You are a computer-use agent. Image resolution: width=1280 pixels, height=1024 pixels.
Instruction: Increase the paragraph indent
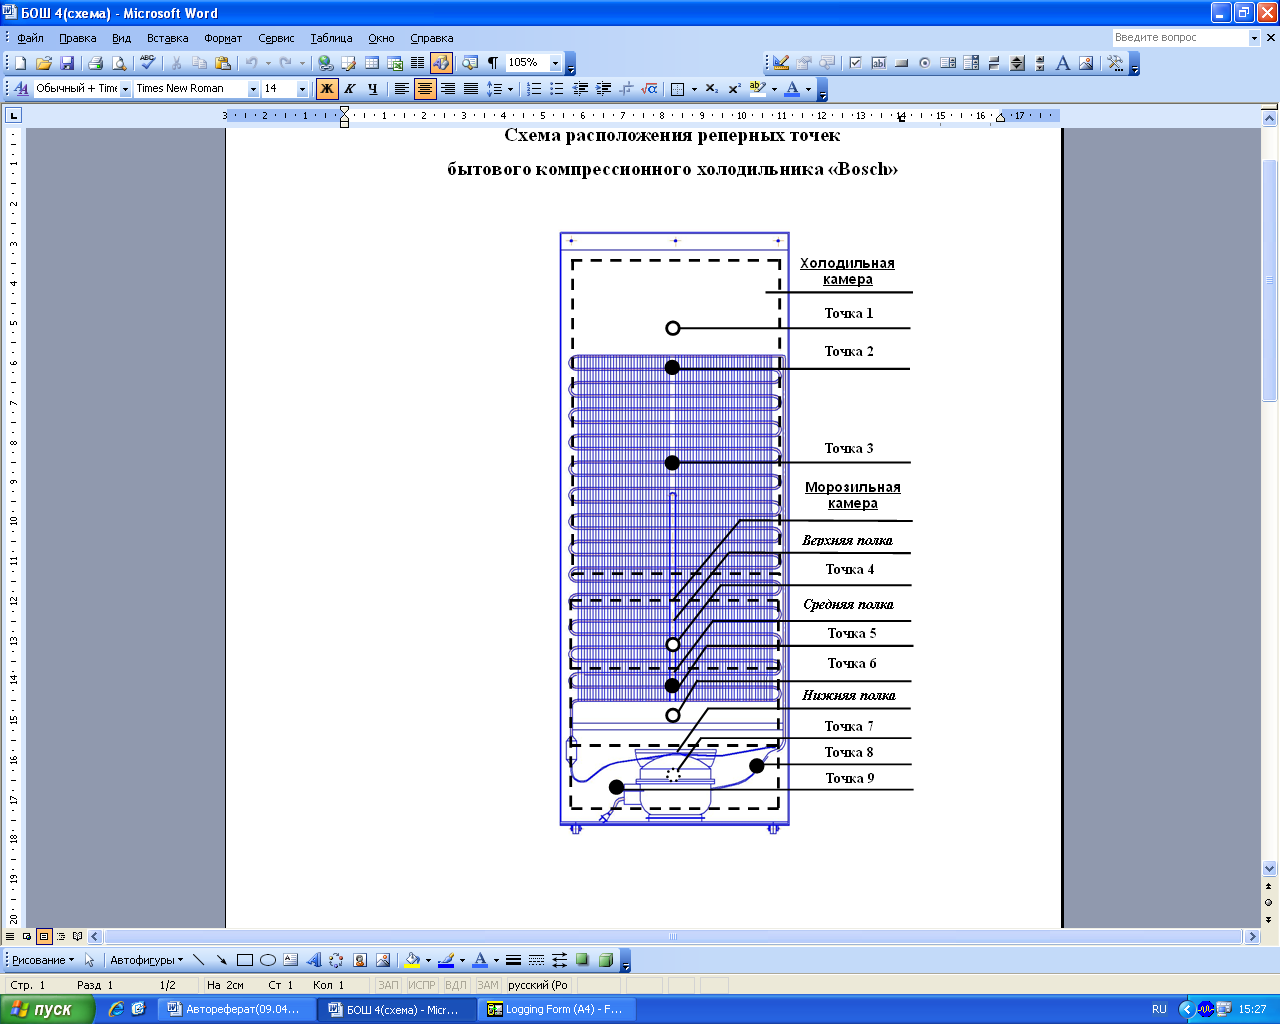pyautogui.click(x=603, y=89)
